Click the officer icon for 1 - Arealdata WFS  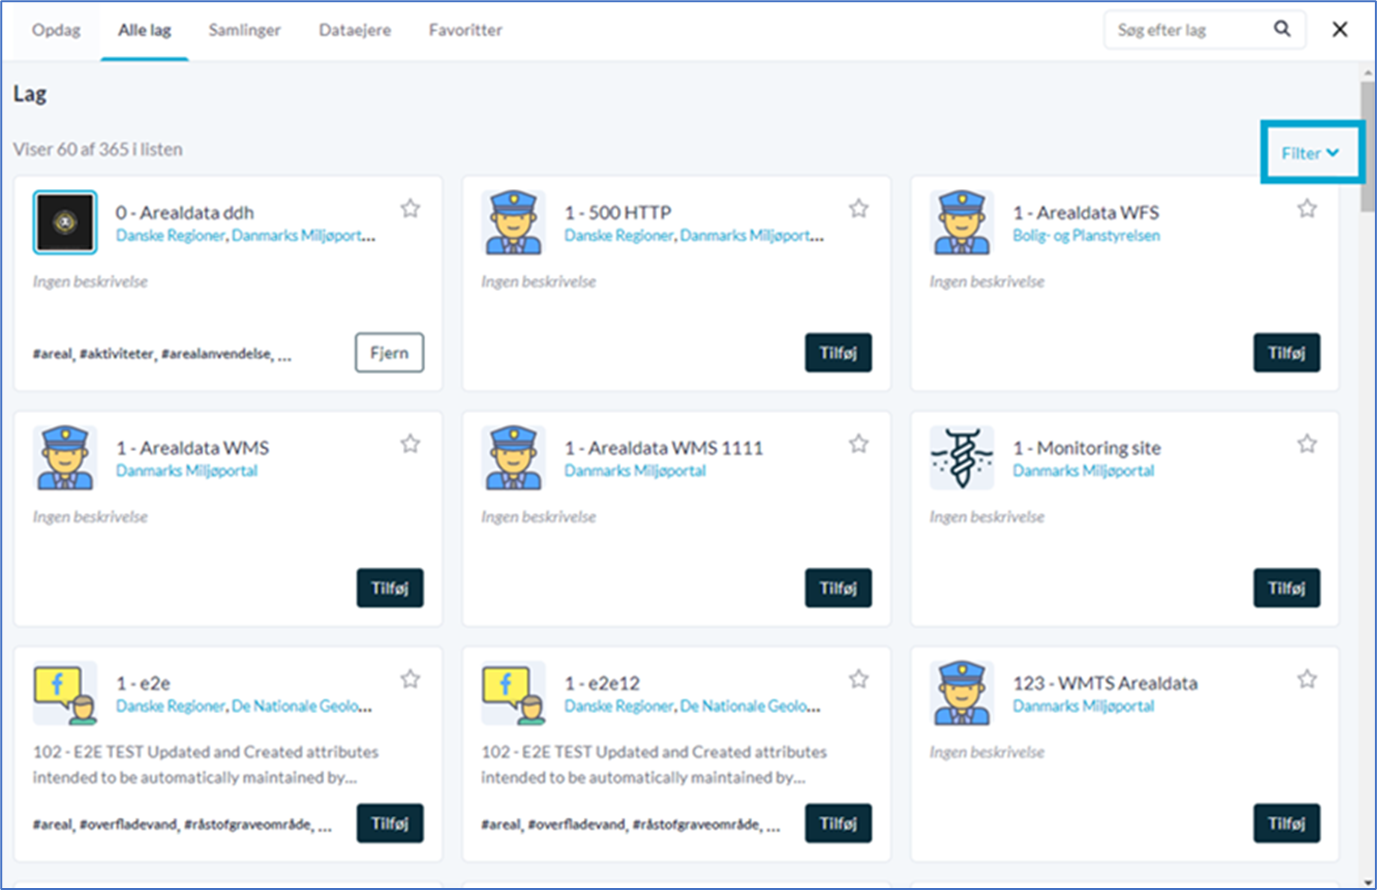tap(962, 222)
